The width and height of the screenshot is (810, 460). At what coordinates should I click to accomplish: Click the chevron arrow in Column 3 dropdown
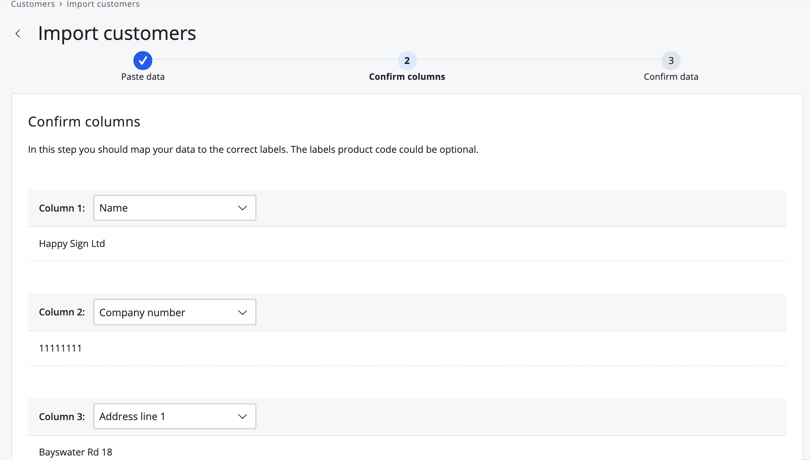(242, 417)
